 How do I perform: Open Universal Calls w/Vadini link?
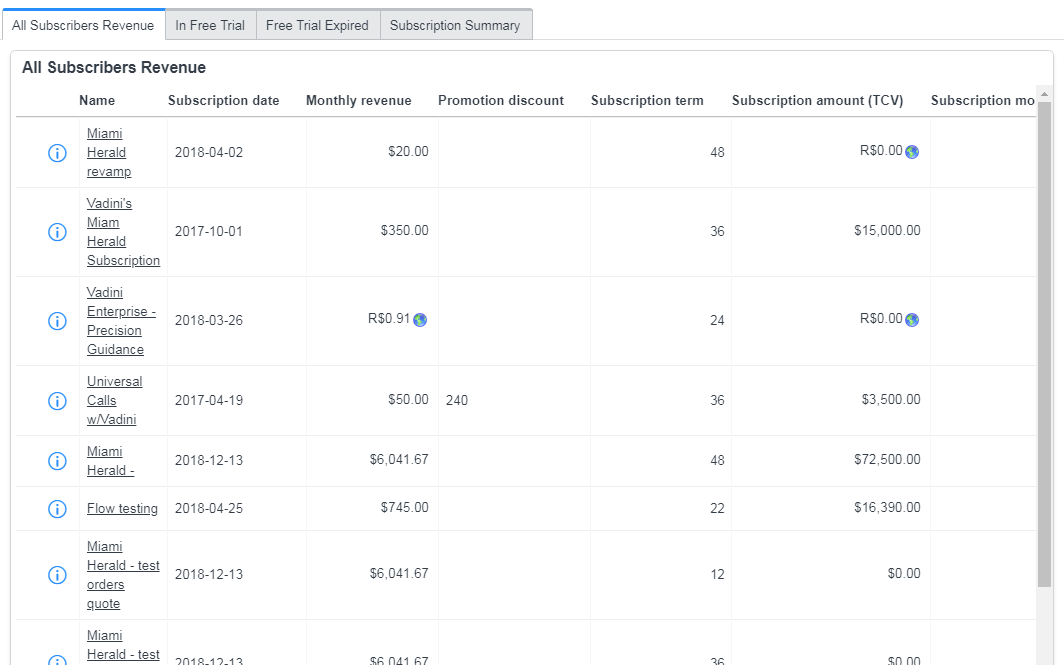(114, 401)
